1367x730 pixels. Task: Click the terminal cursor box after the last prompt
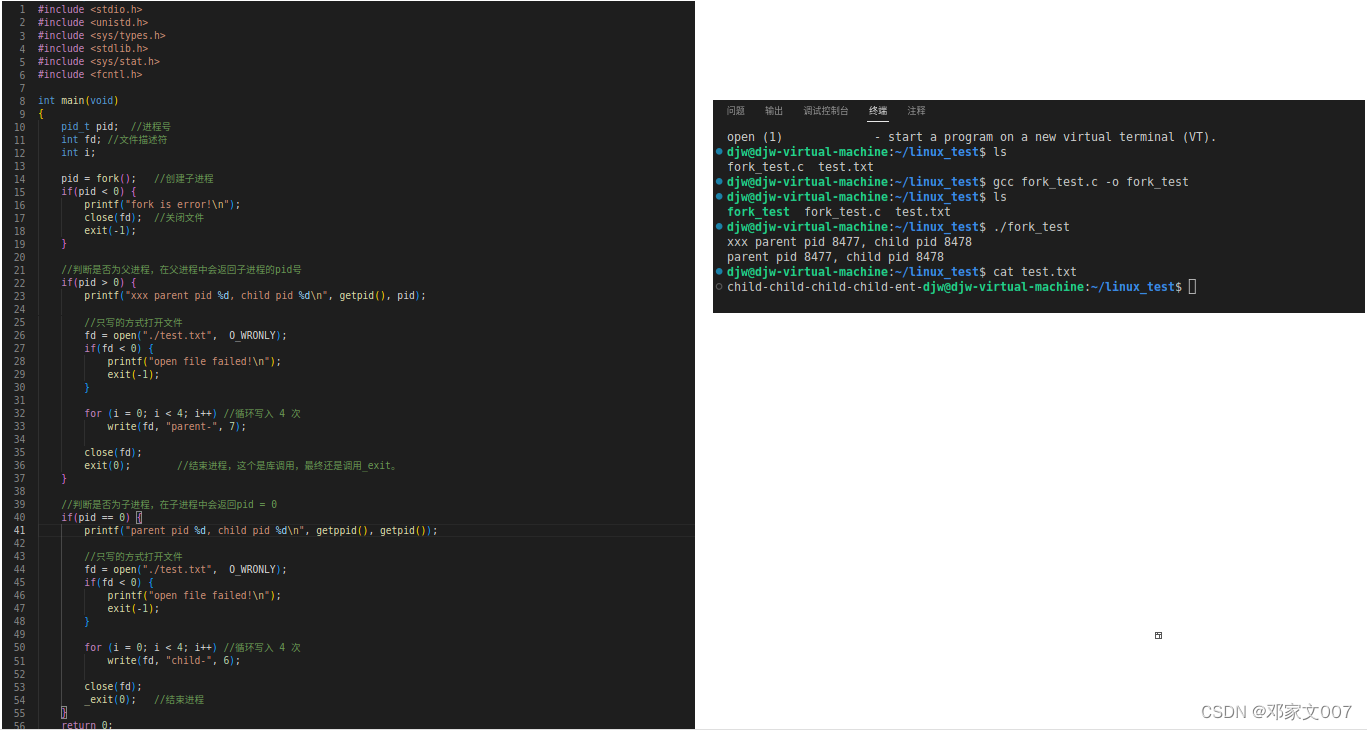[x=1192, y=287]
